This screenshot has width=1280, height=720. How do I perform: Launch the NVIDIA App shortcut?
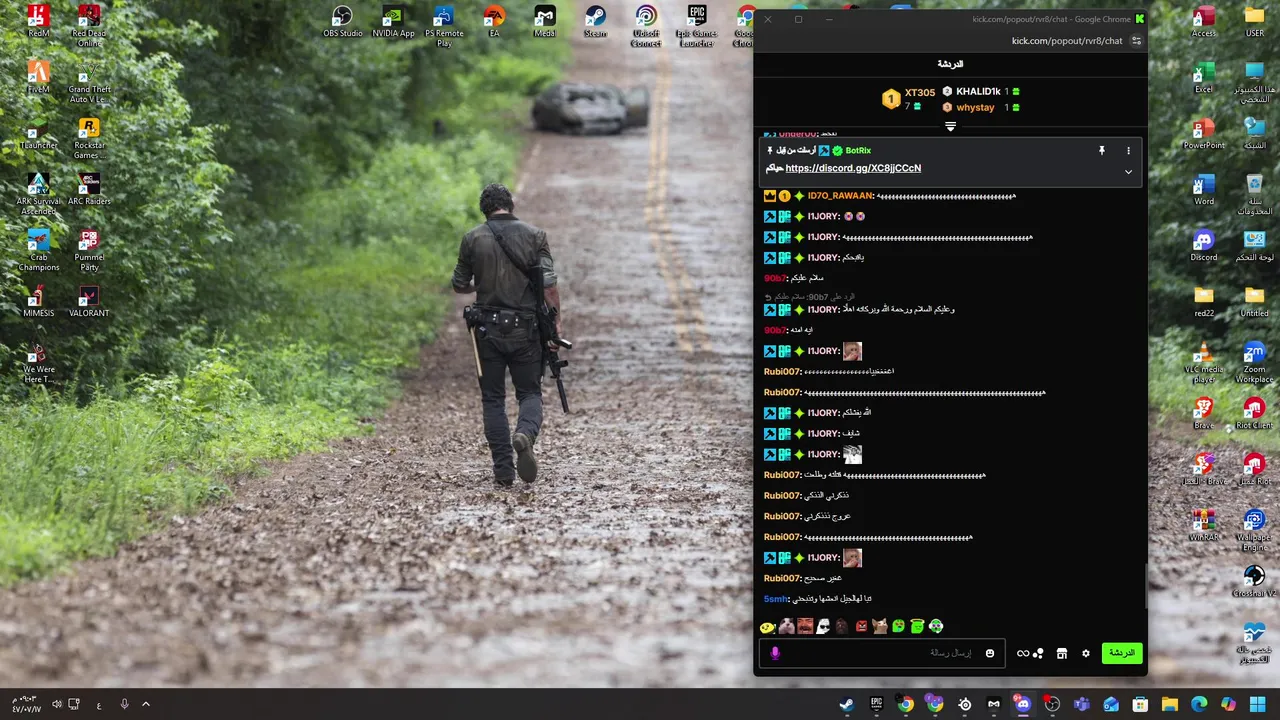(x=393, y=21)
